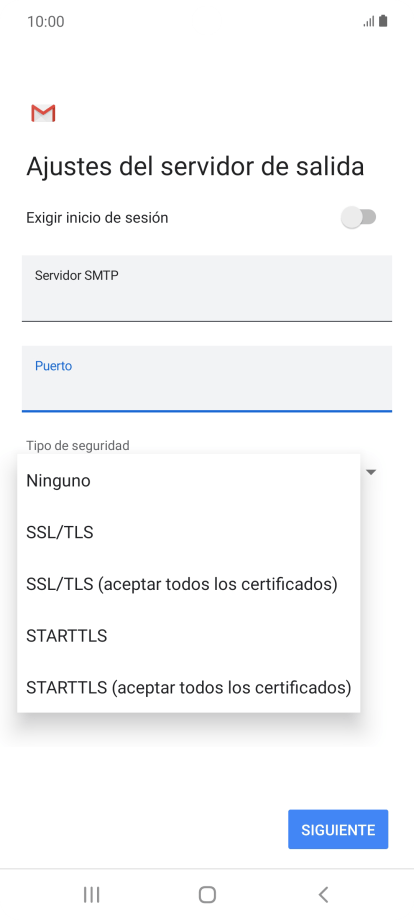Tap the Ajustes del servidor de salida heading
Screen dimensions: 414x920
click(195, 167)
